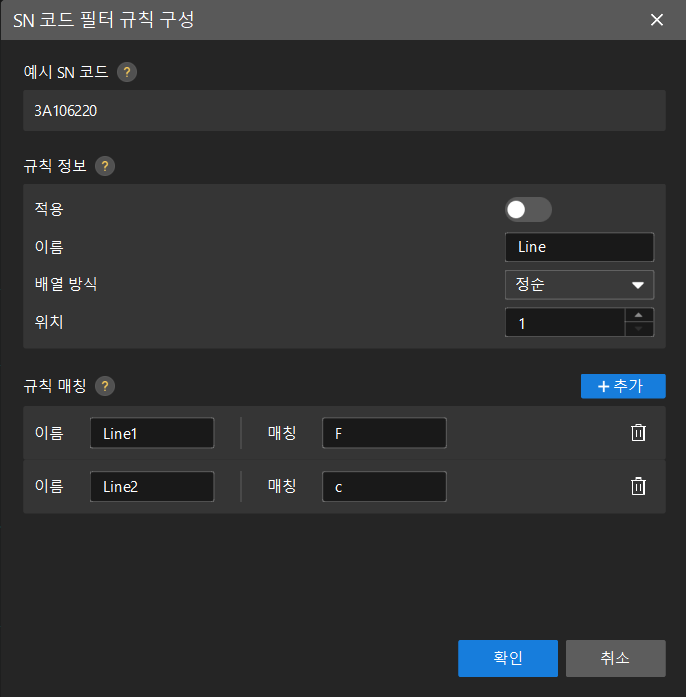Decrease the 위치 value with down arrow

639,329
